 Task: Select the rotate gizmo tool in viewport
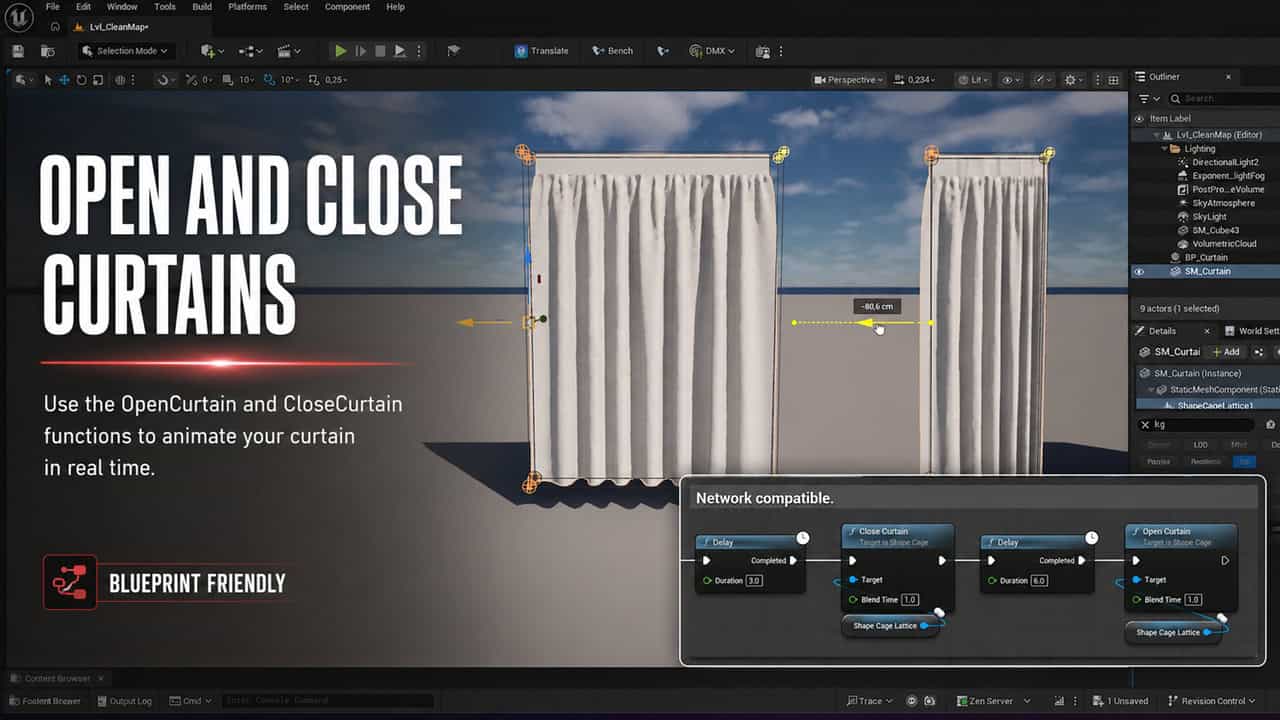click(x=82, y=80)
